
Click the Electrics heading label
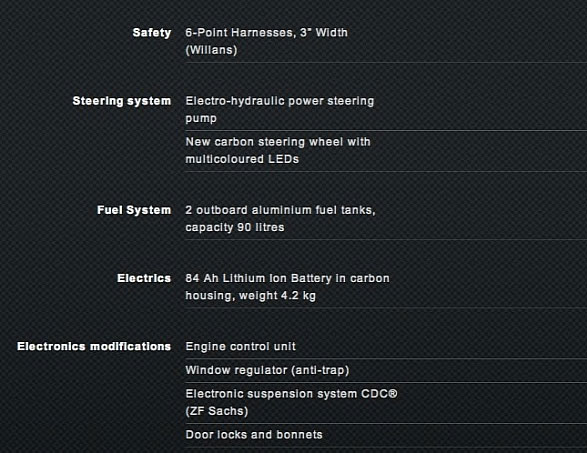point(144,278)
